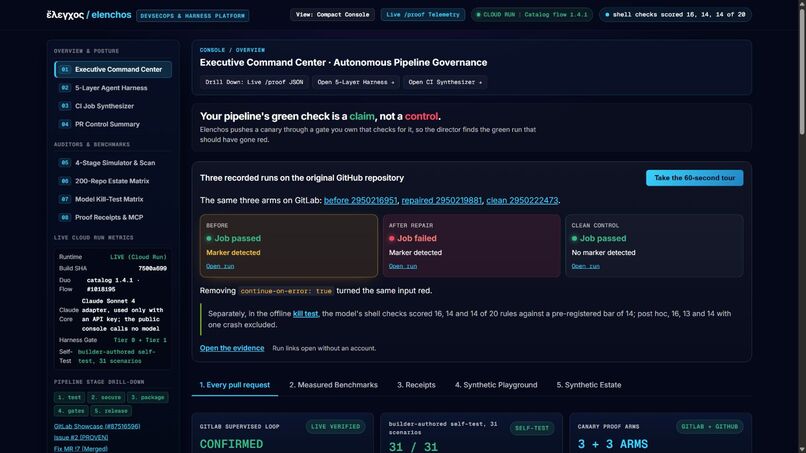Screen dimensions: 806x453
Task: Select Executive Command Center in sidebar
Action: pyautogui.click(x=113, y=69)
